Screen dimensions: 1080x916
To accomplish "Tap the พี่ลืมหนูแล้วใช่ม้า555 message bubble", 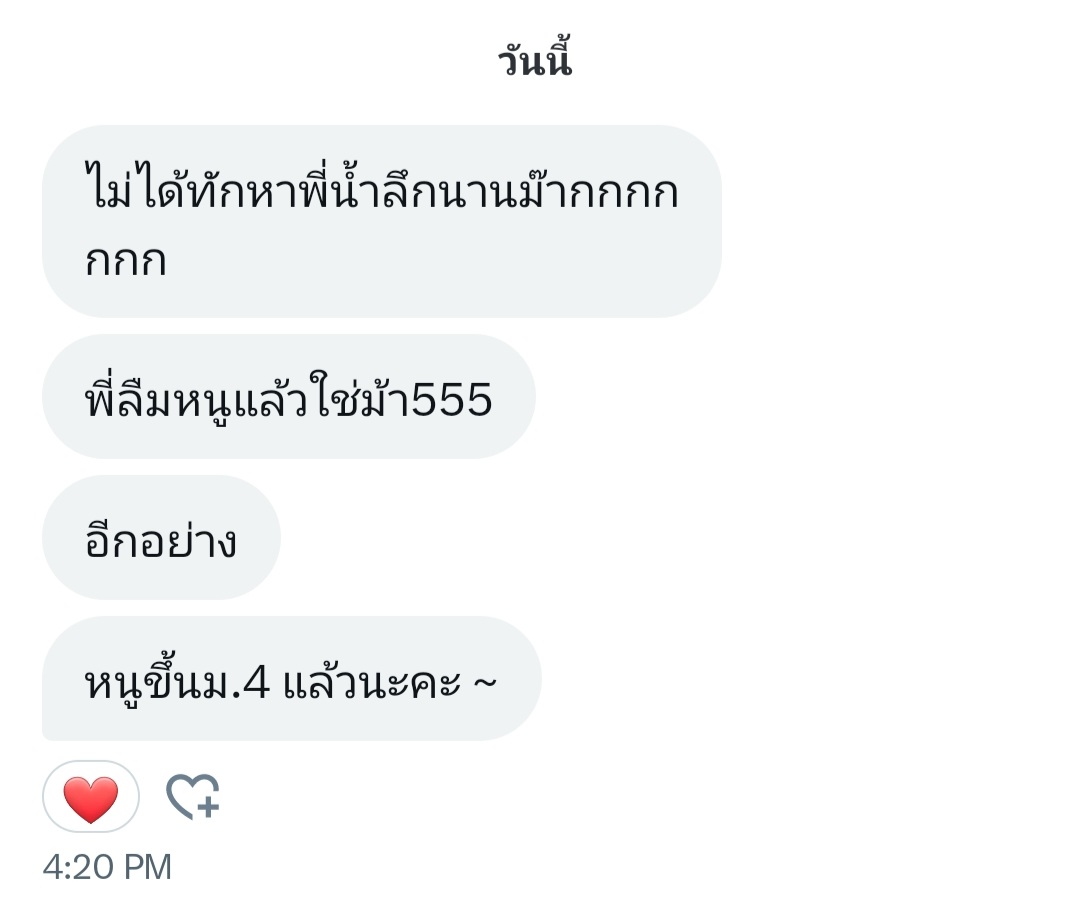I will point(289,397).
